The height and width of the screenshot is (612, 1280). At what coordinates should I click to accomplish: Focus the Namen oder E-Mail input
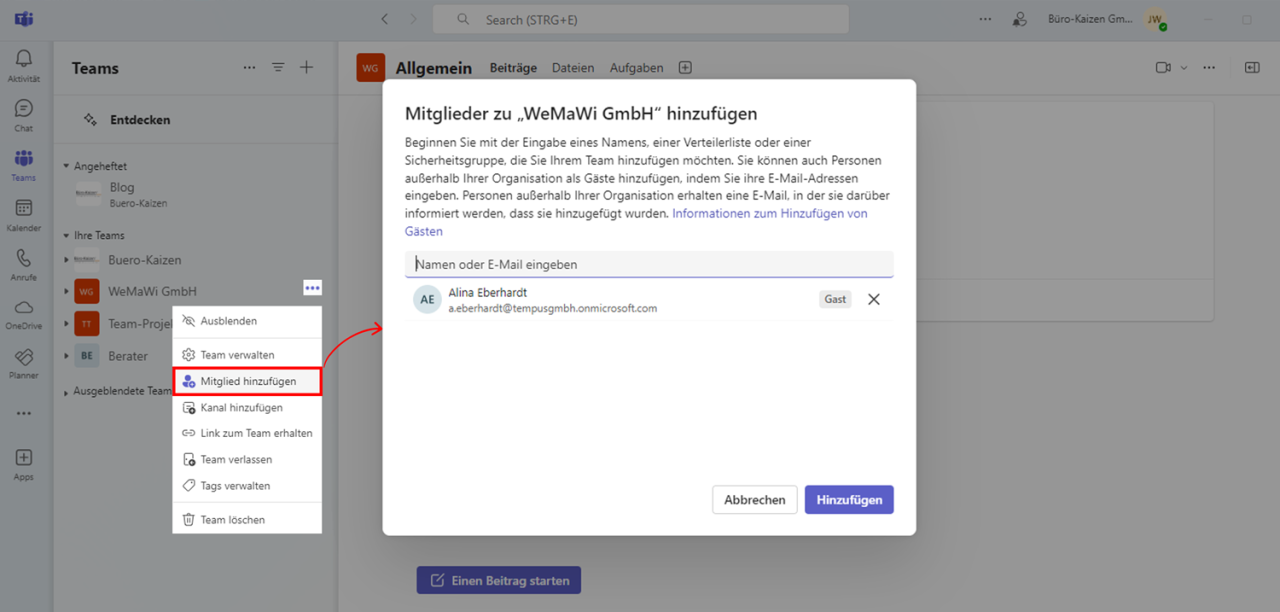click(x=649, y=264)
